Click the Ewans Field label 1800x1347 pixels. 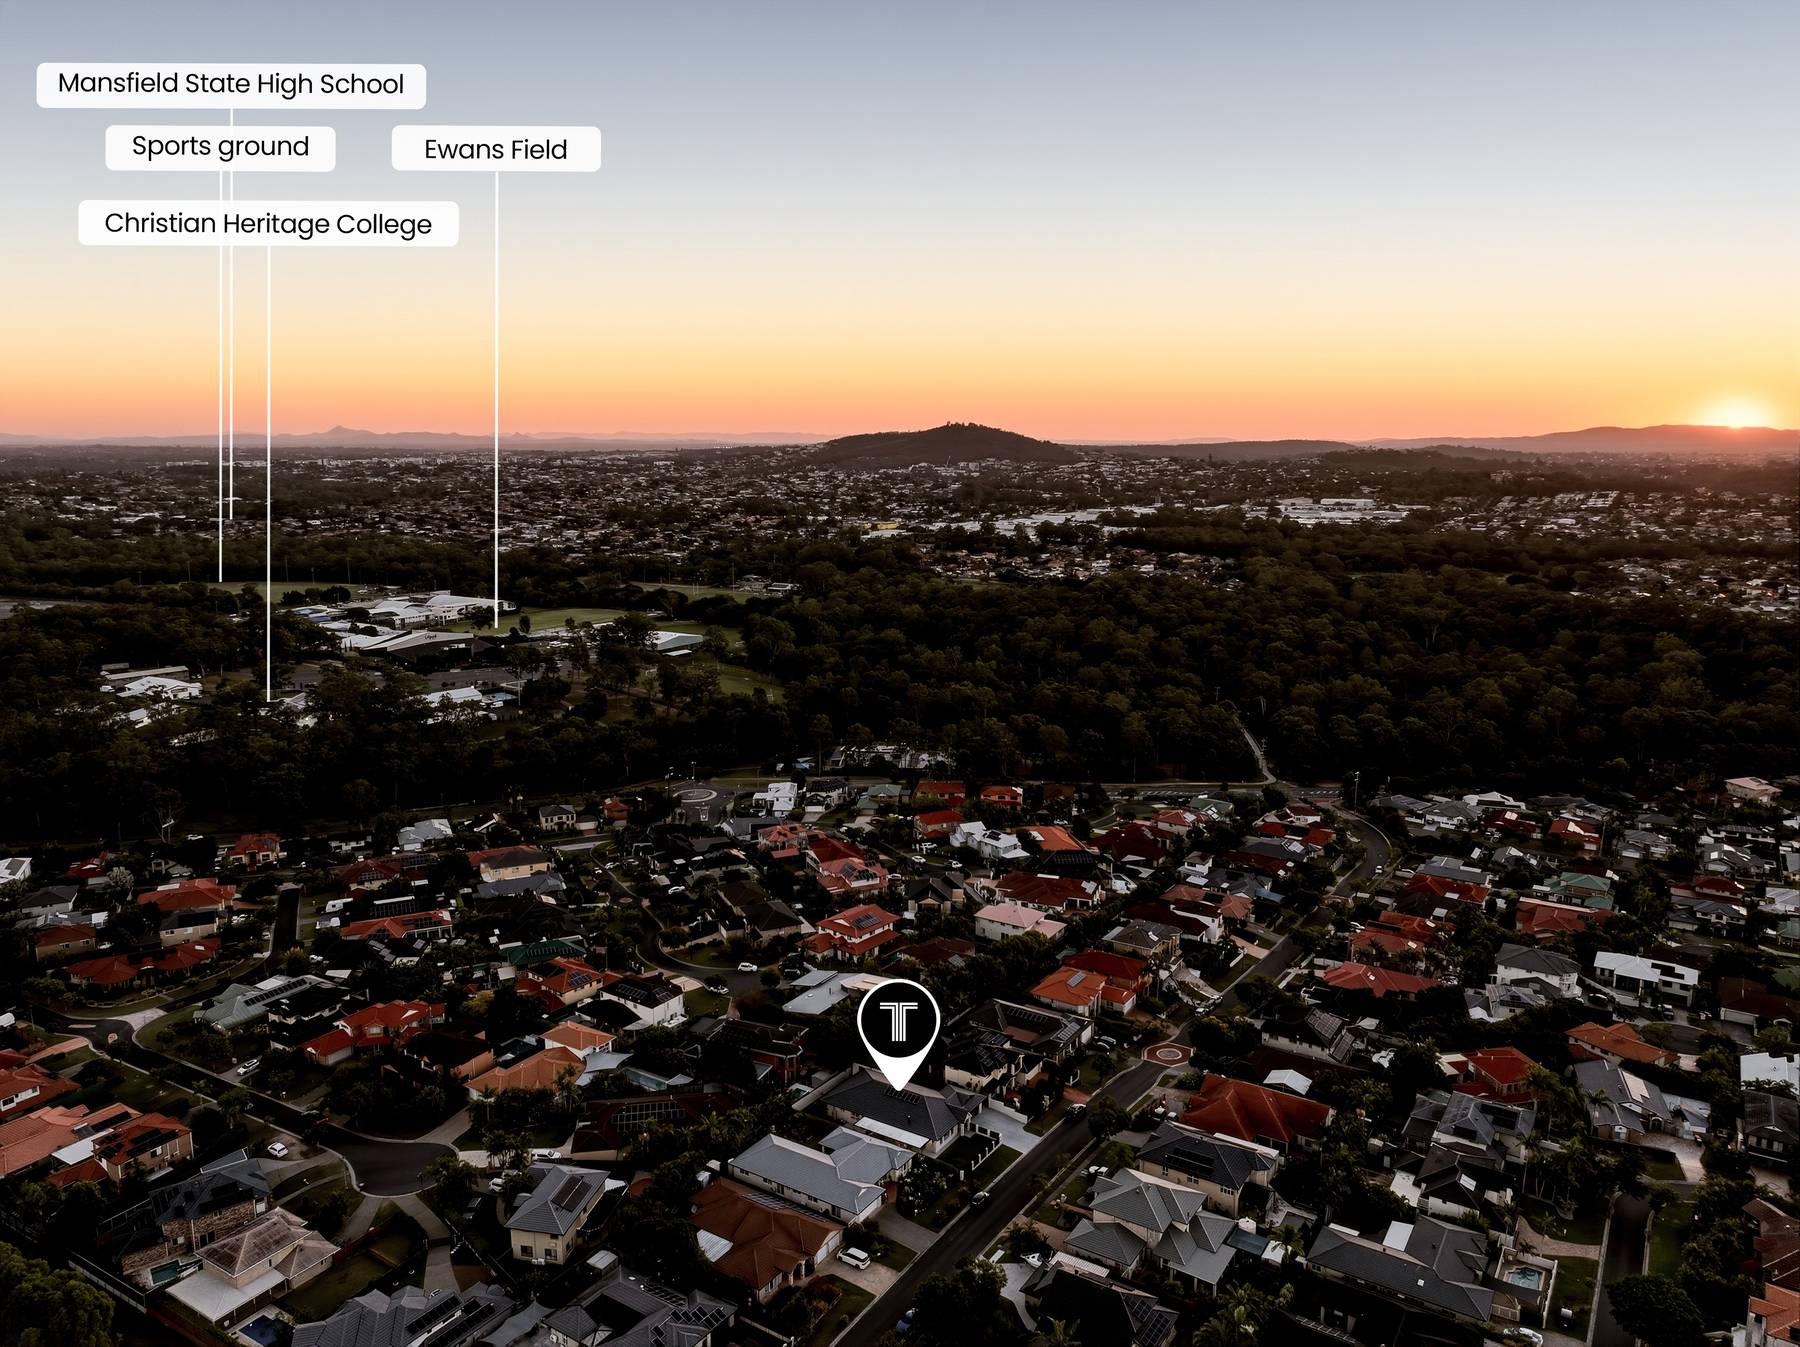496,149
